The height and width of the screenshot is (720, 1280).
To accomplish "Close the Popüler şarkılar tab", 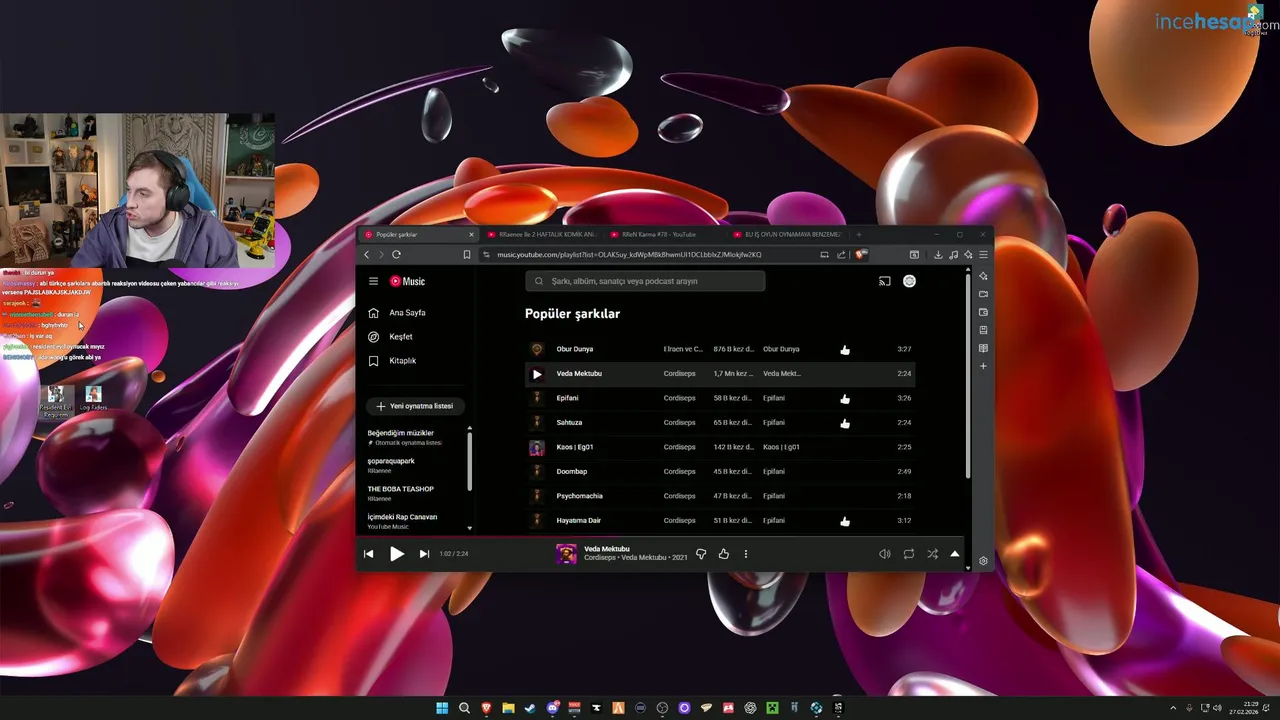I will (471, 234).
